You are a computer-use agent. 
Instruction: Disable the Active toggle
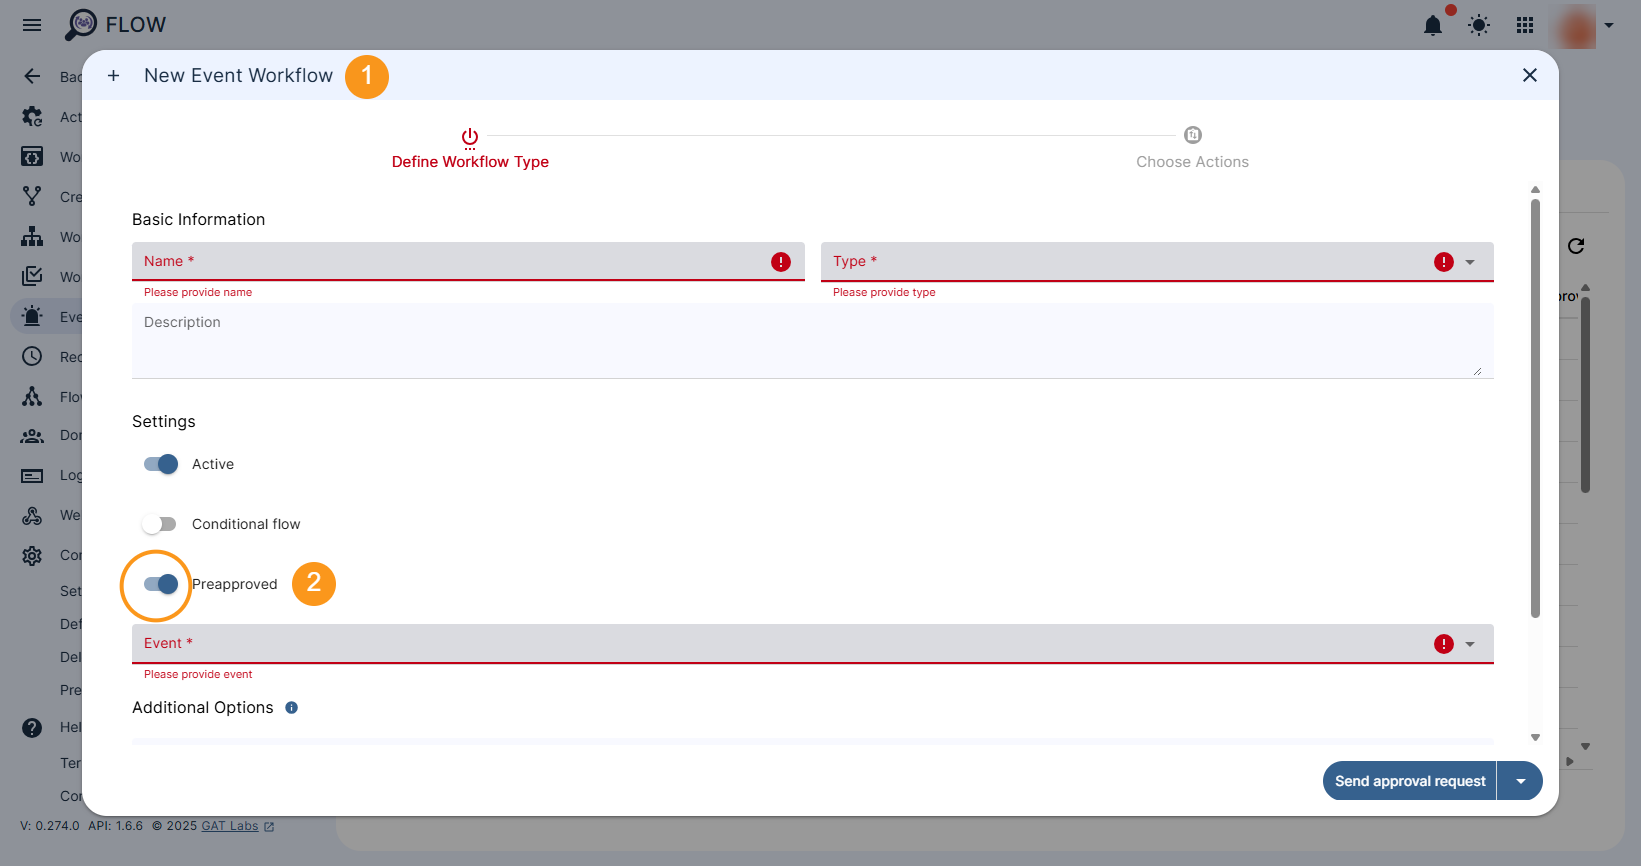160,464
